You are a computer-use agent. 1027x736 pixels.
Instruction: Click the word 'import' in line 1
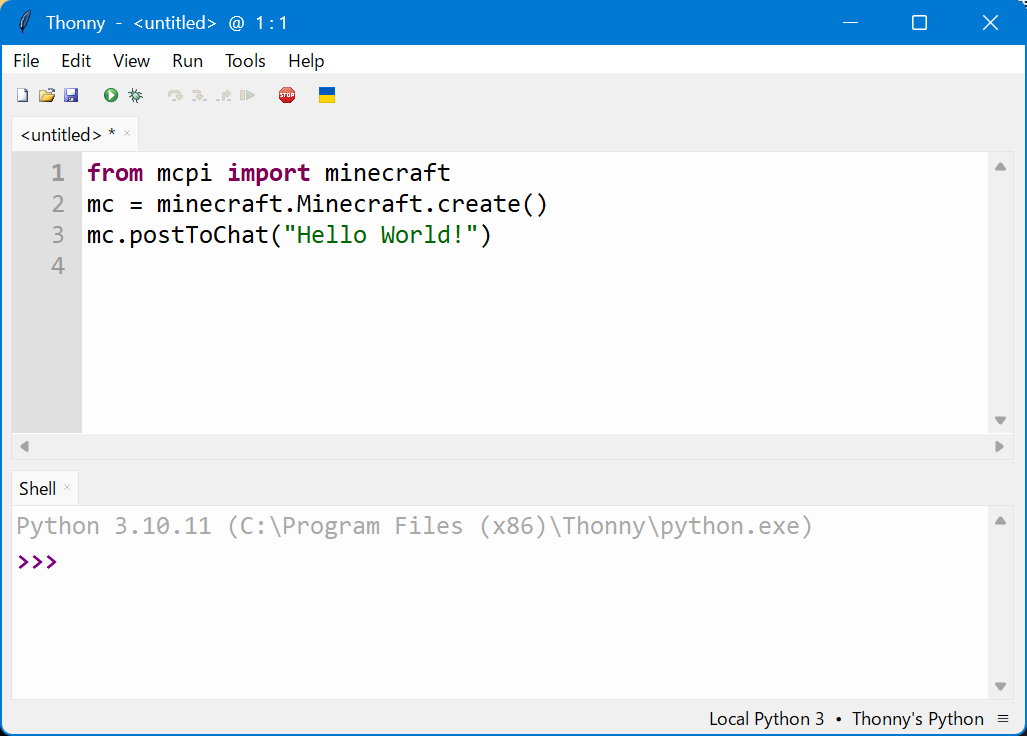269,173
